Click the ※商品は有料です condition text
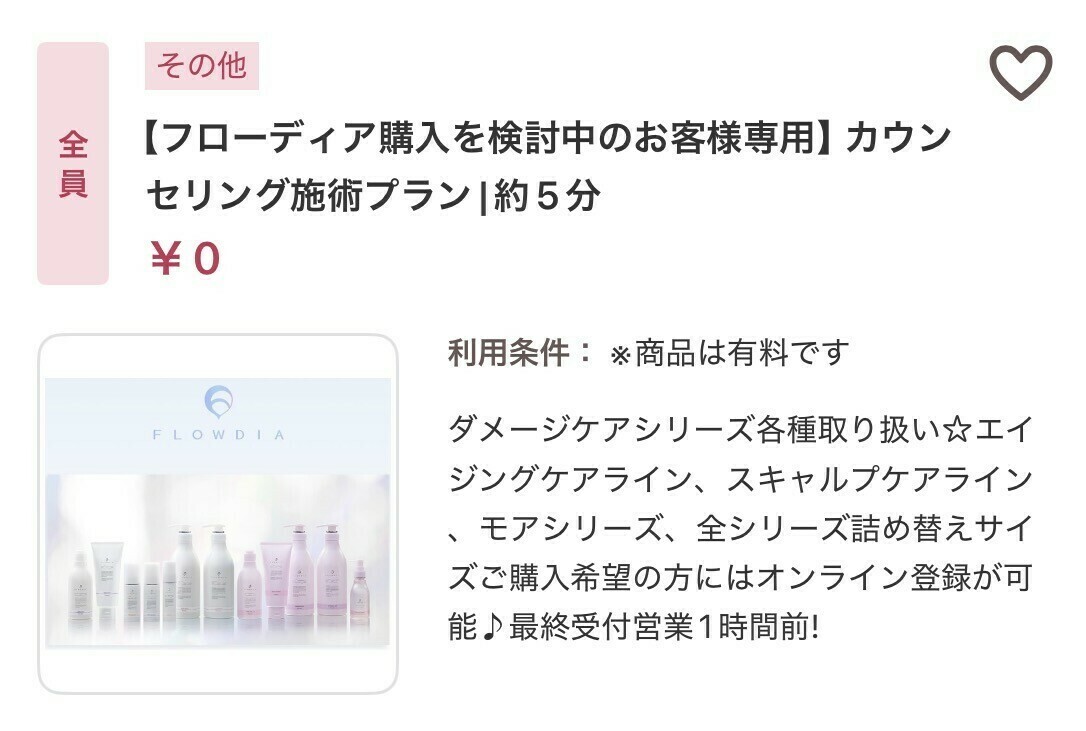The image size is (1086, 731). 729,353
